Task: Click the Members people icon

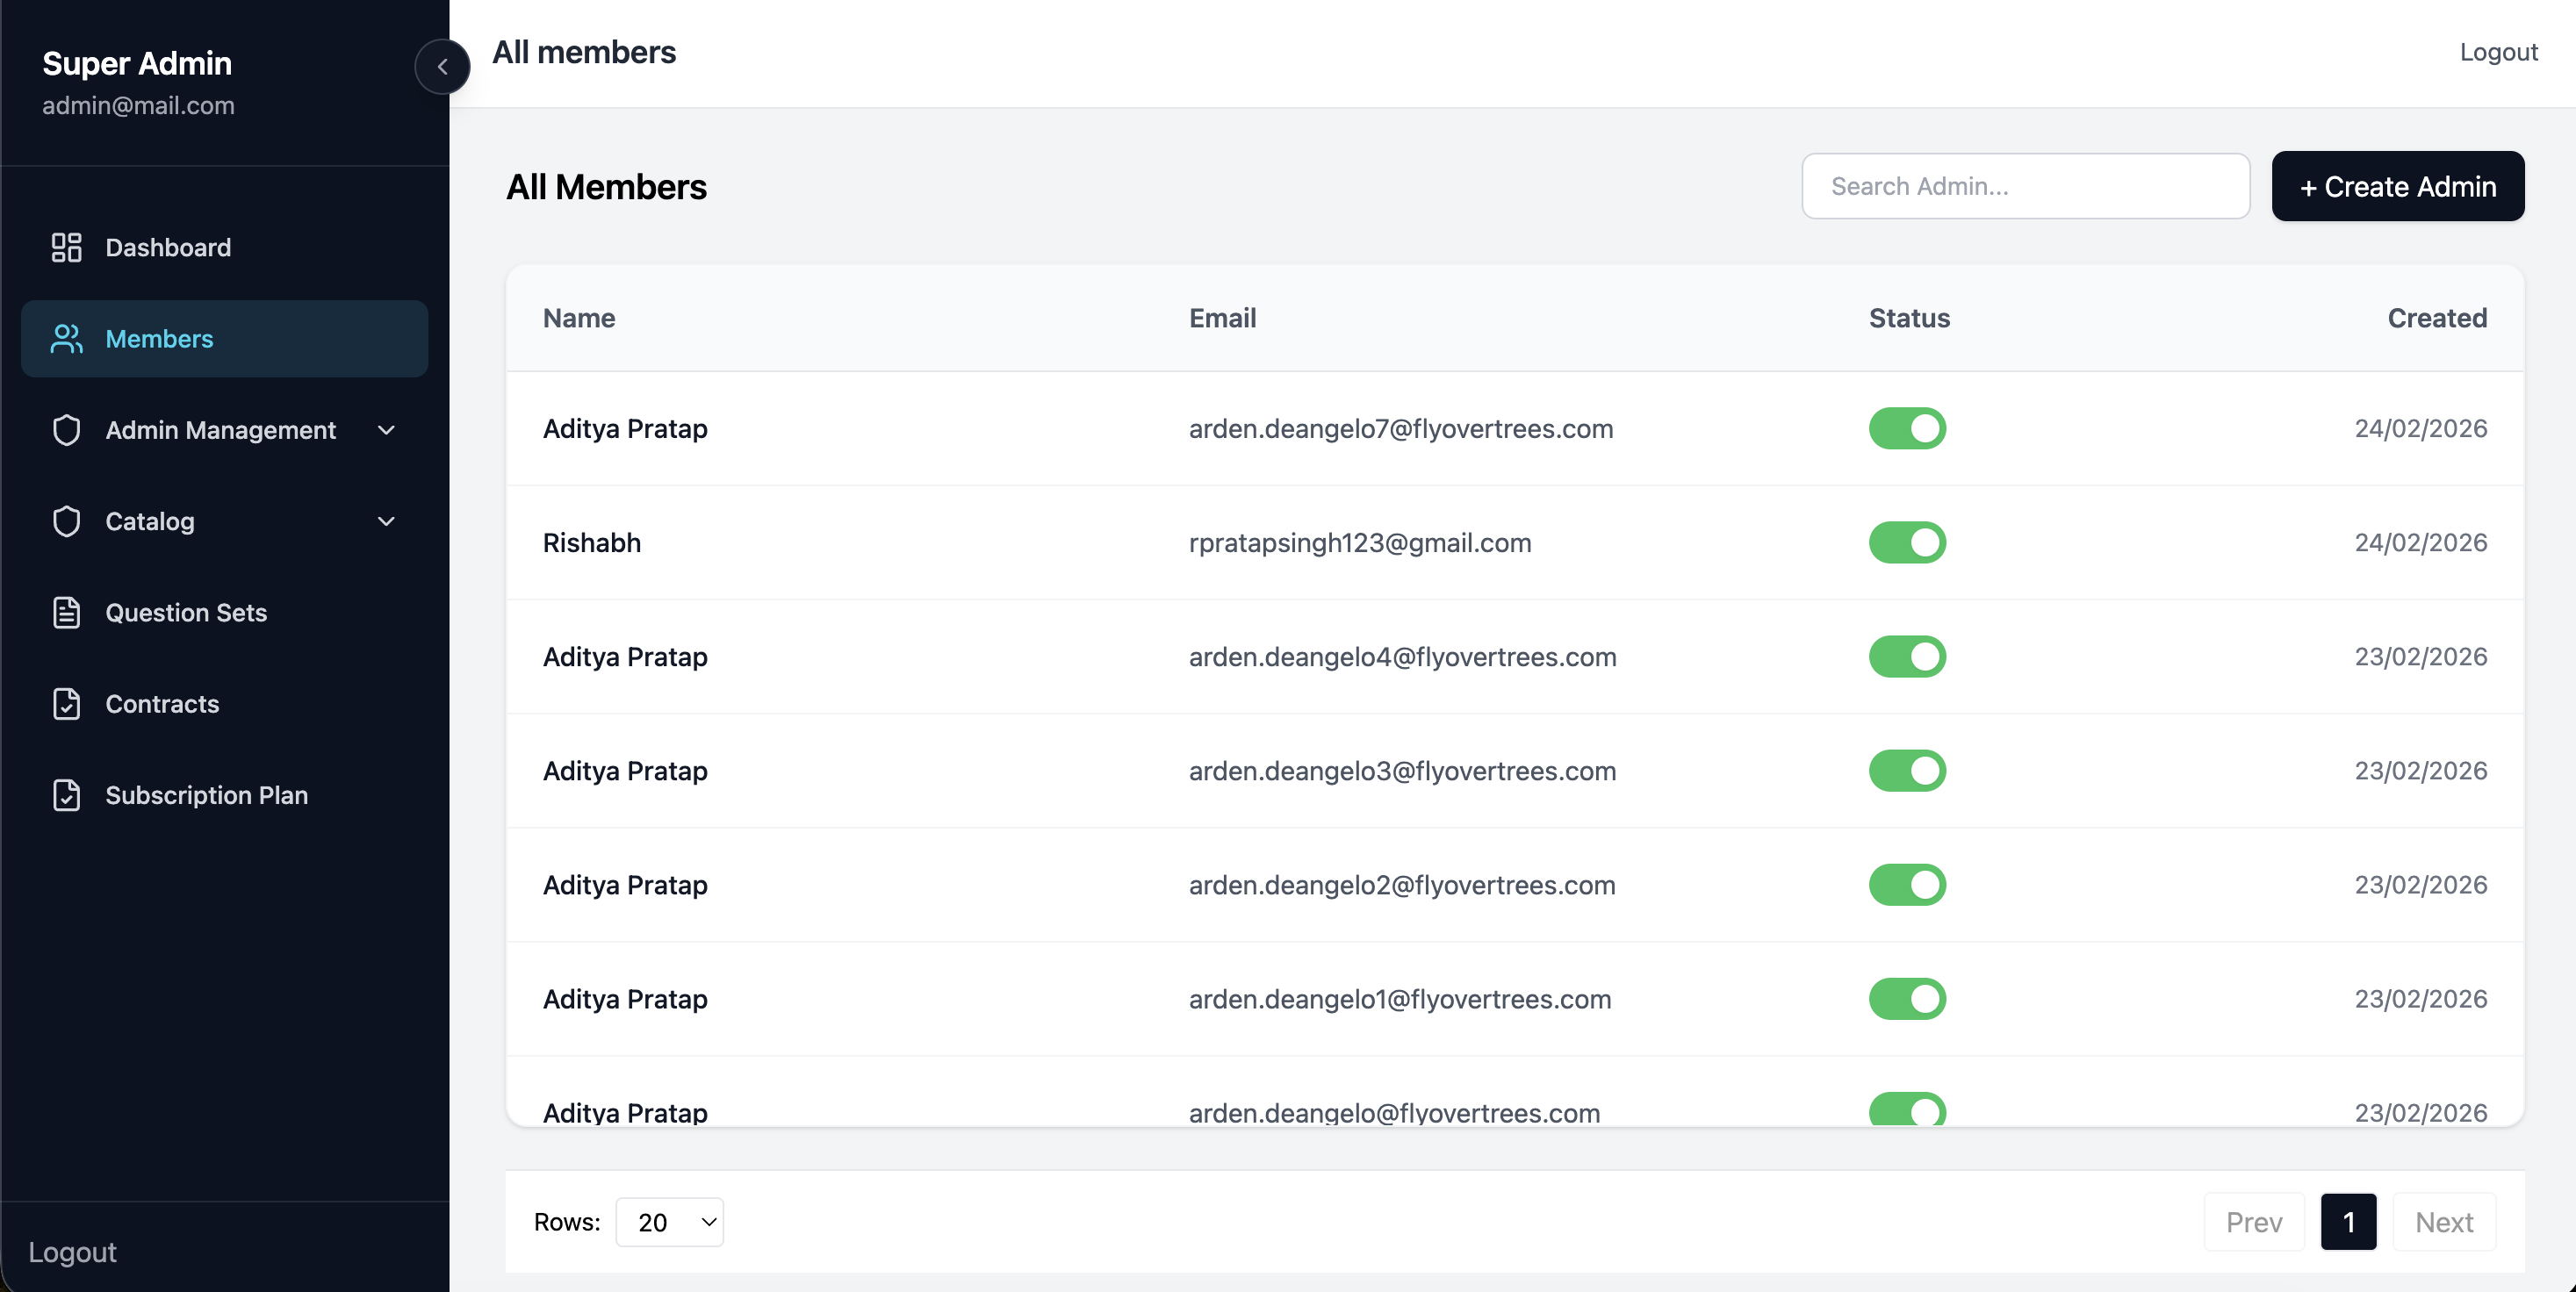Action: (66, 339)
